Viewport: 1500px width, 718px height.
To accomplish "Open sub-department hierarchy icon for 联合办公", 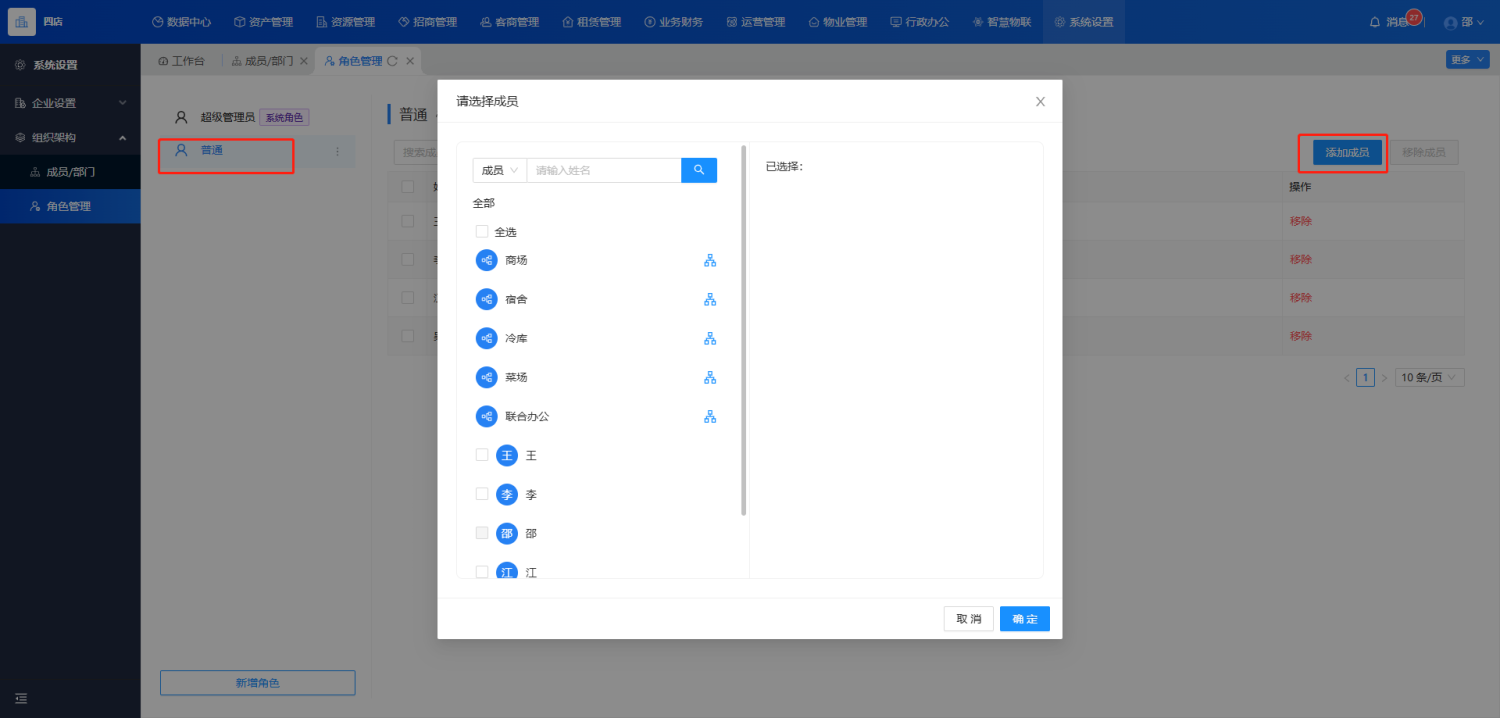I will [710, 416].
